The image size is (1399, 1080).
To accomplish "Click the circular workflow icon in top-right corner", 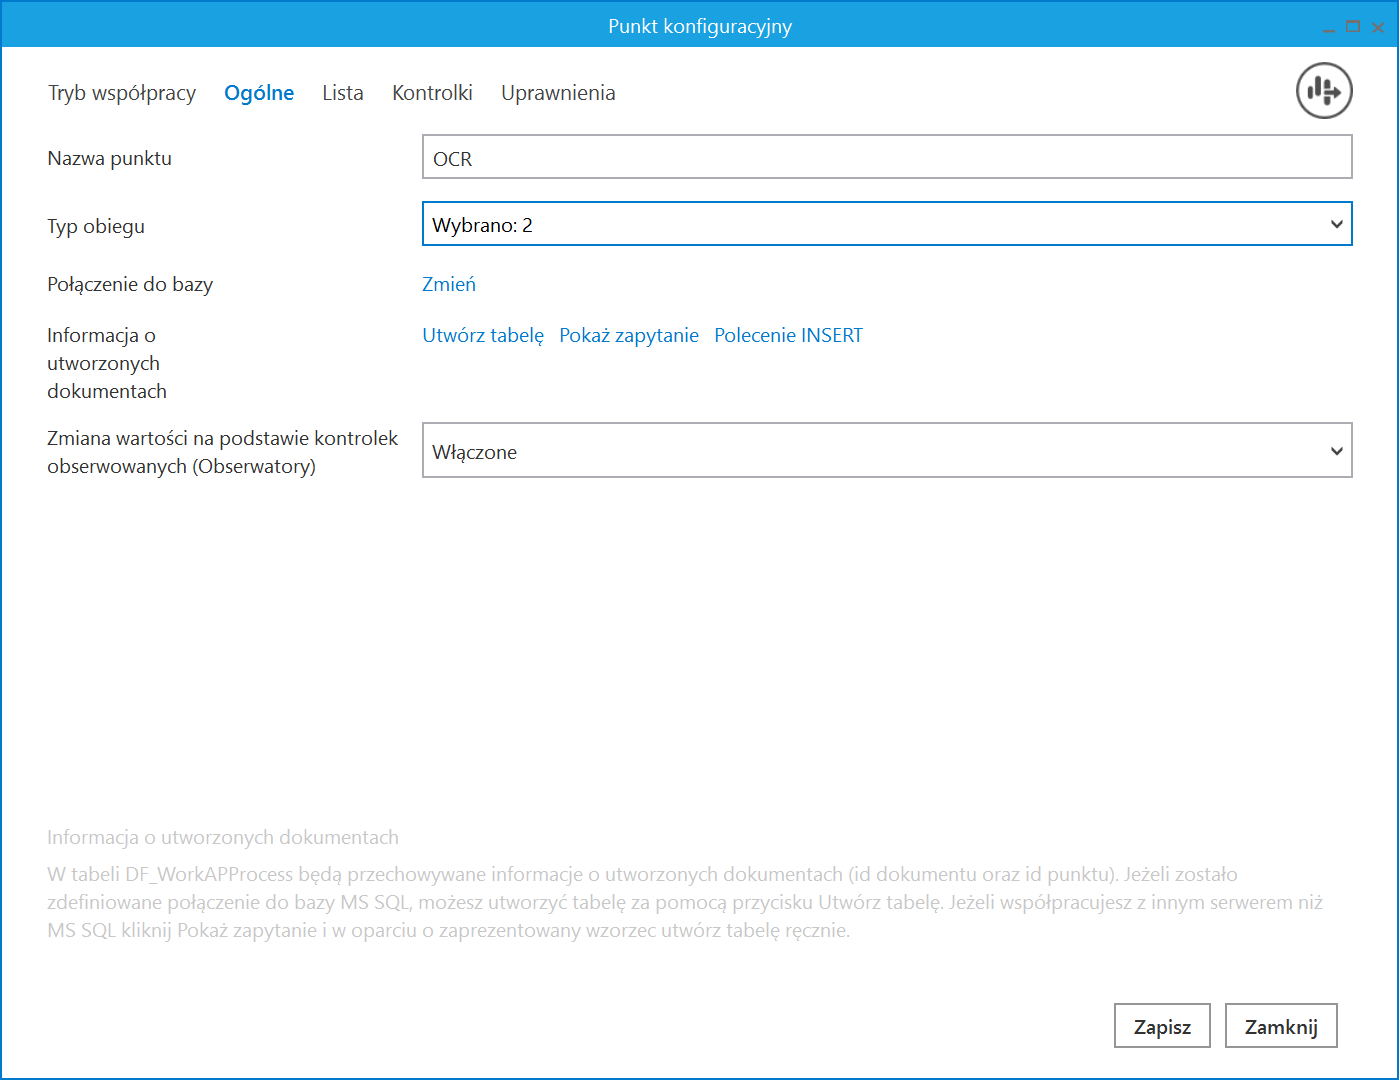I will tap(1324, 91).
